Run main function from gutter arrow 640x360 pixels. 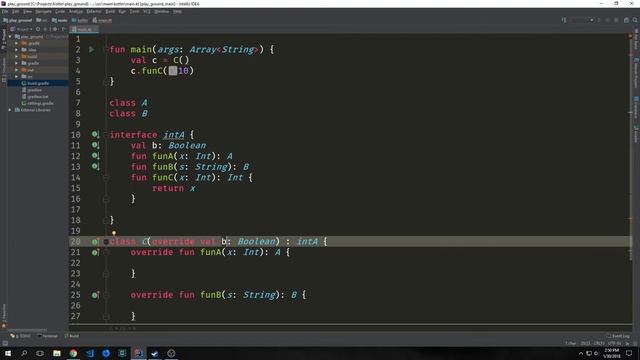pos(91,49)
